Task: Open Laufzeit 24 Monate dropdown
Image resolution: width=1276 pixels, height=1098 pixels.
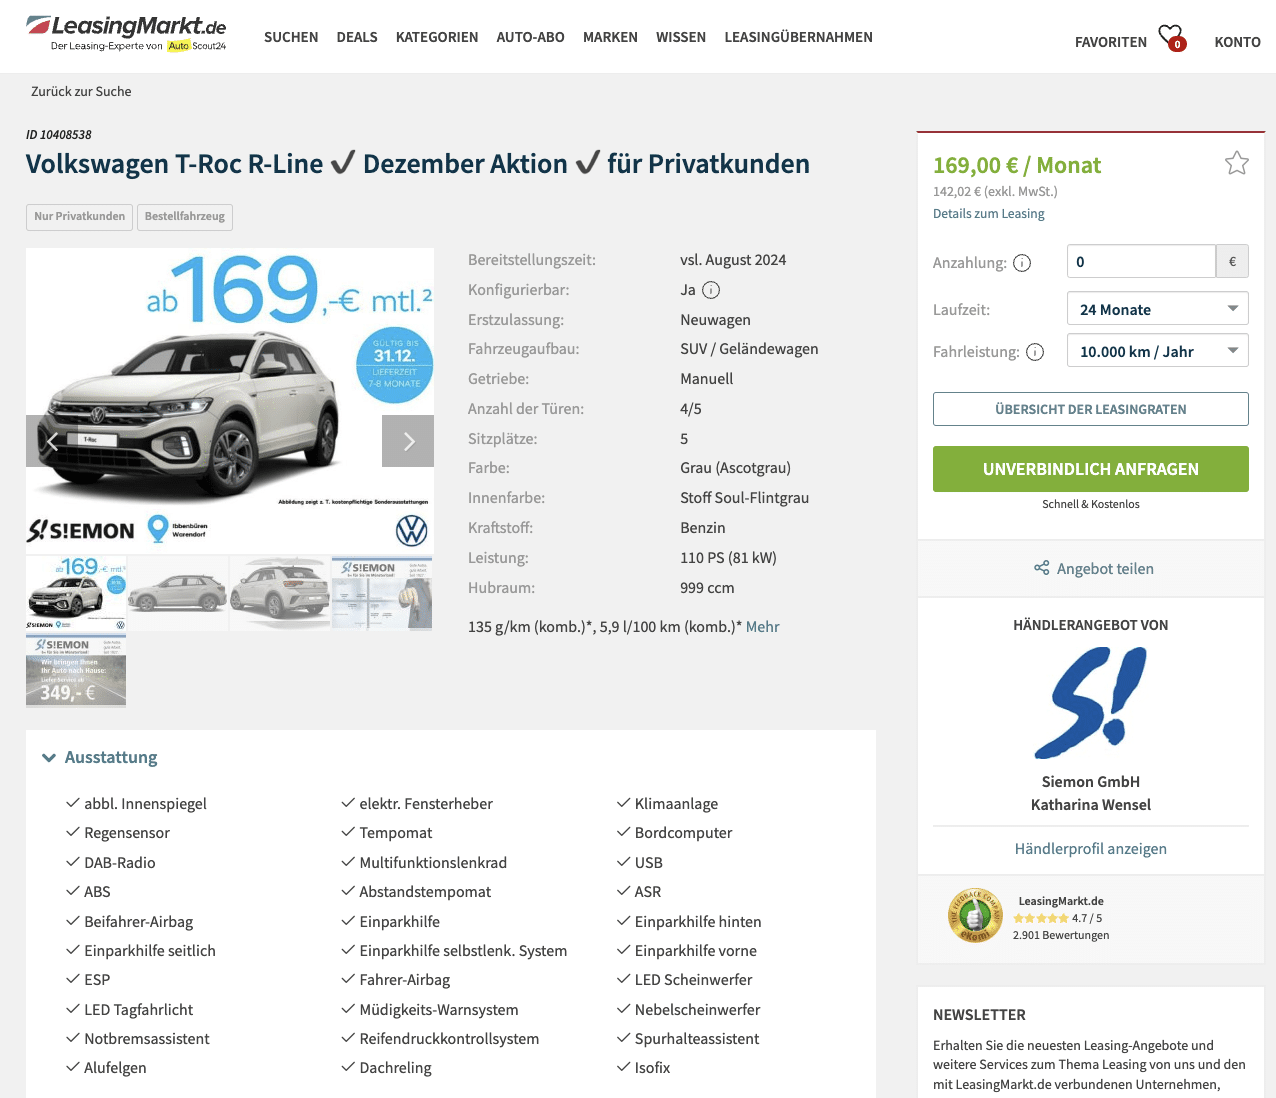Action: pyautogui.click(x=1158, y=309)
